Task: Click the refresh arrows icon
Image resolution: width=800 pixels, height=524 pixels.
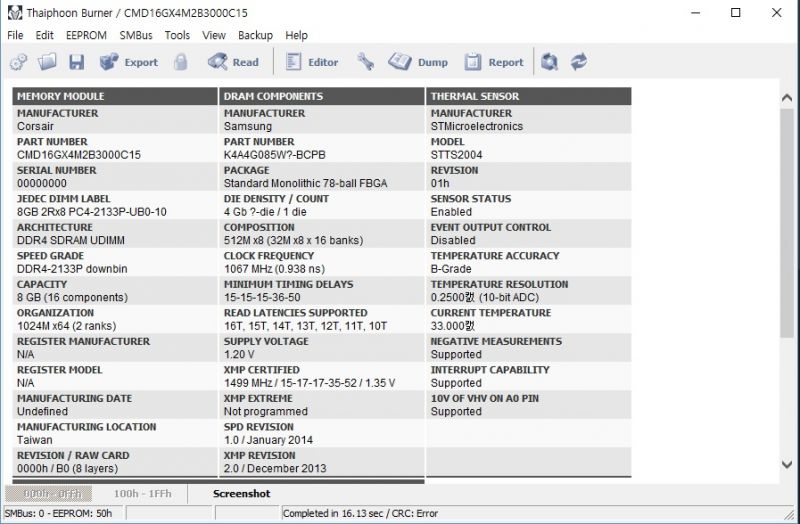Action: [x=579, y=62]
